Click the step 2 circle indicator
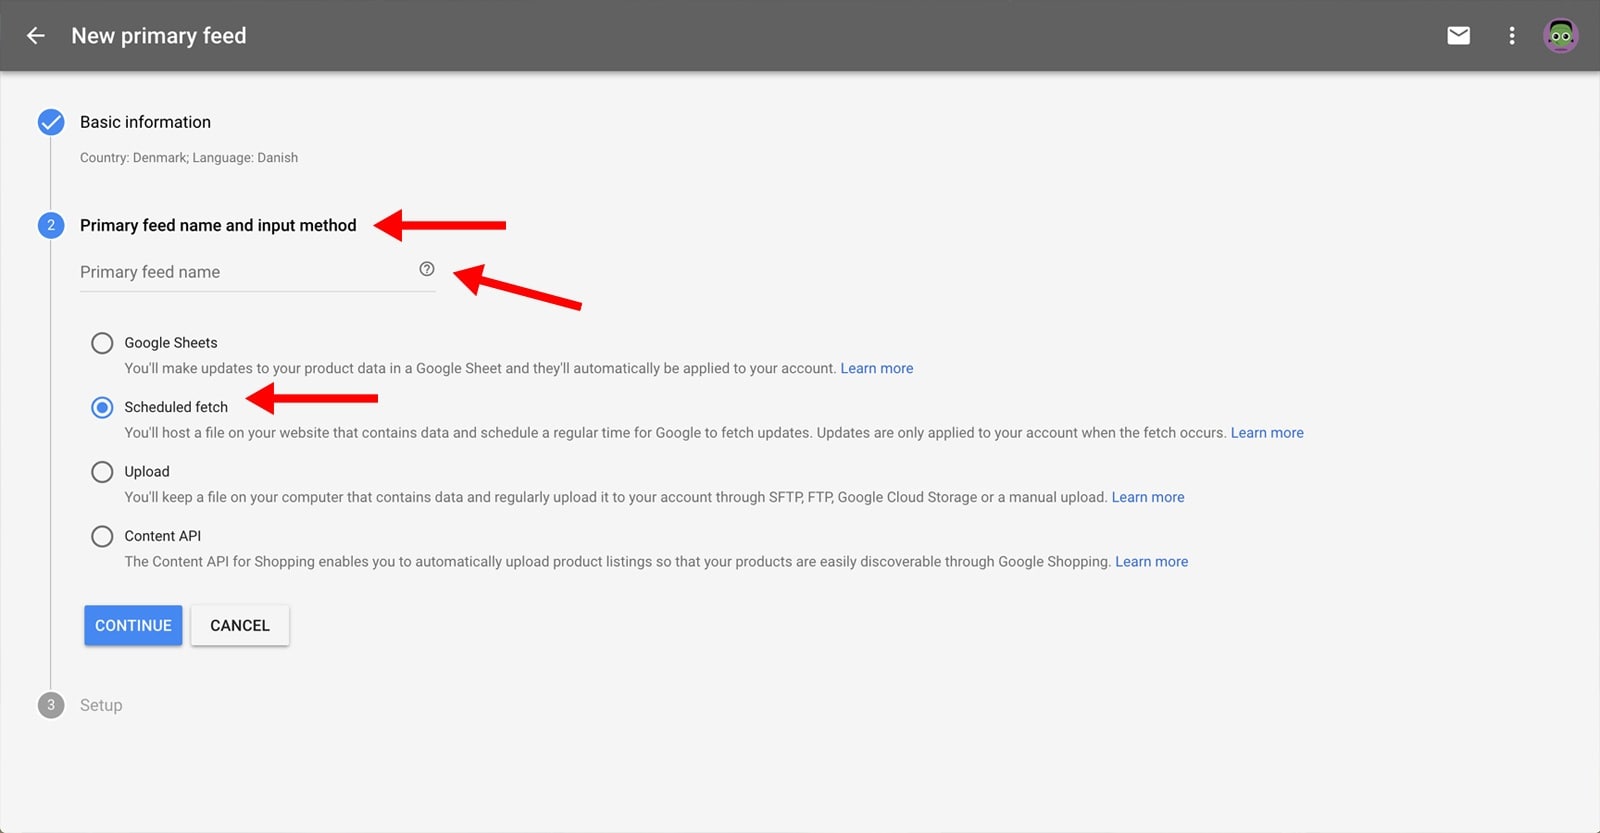1600x833 pixels. pyautogui.click(x=51, y=225)
